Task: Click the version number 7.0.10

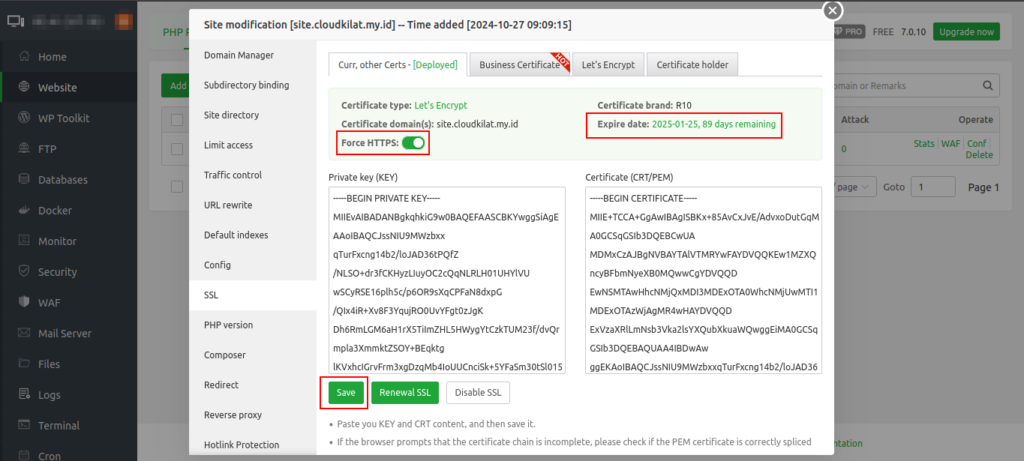Action: point(913,31)
